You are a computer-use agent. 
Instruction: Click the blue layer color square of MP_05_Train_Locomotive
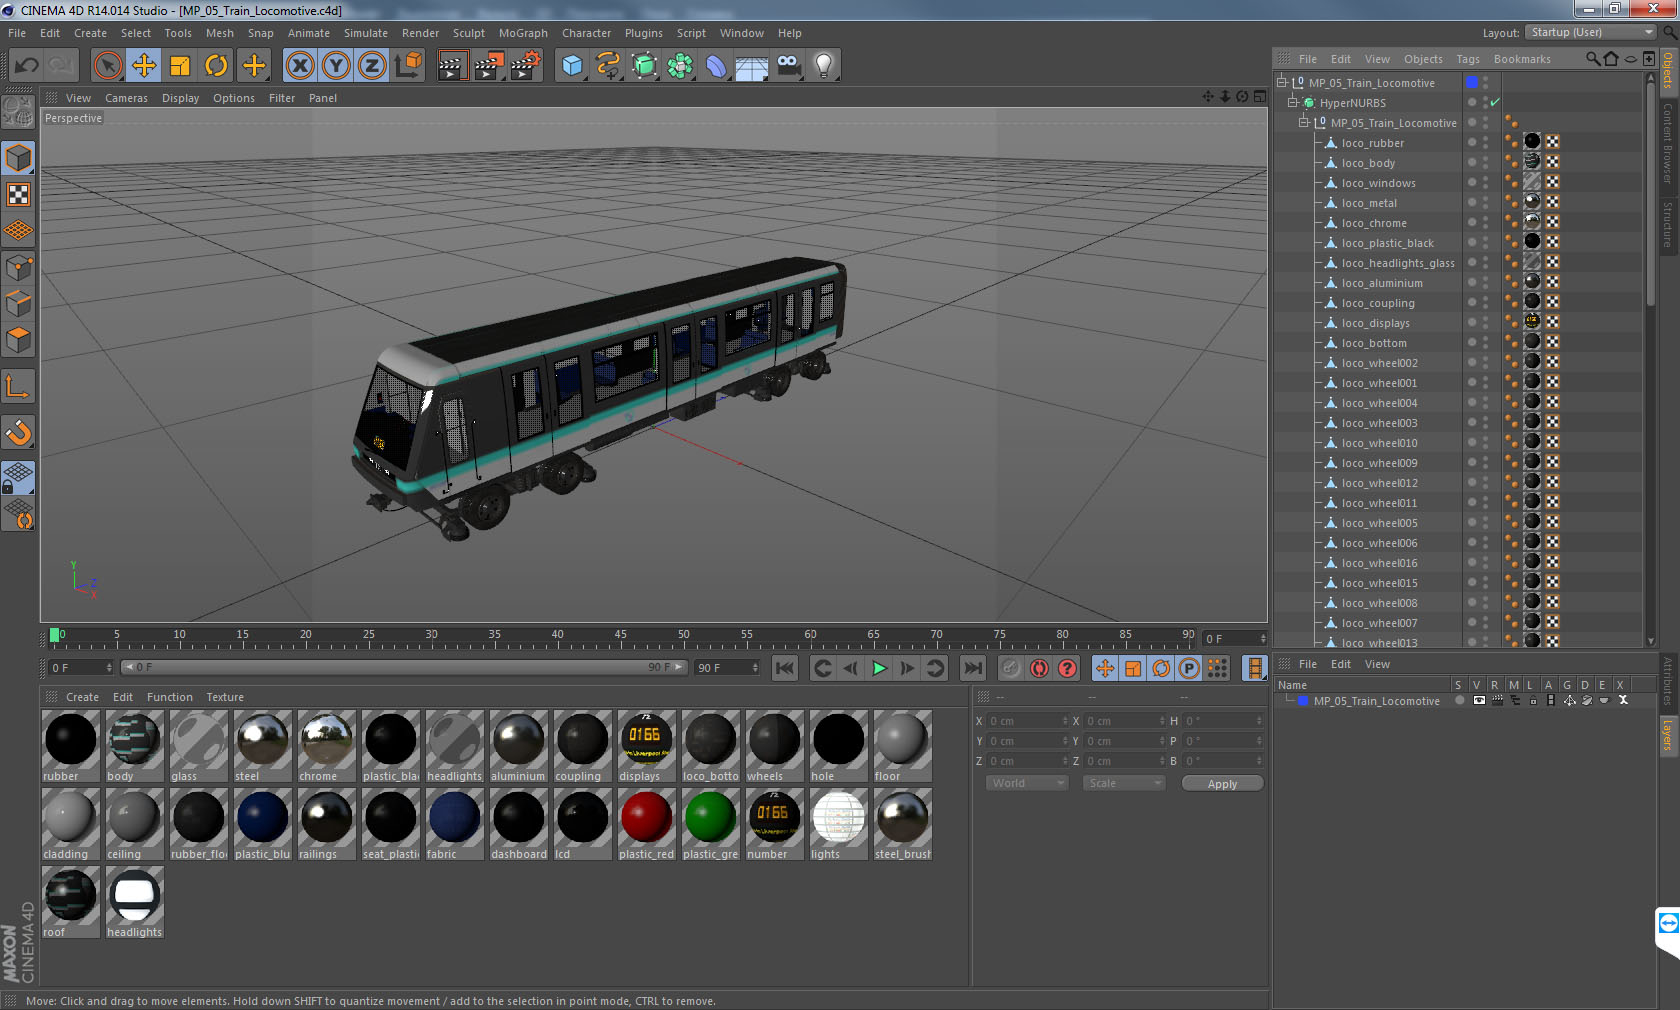point(1470,83)
